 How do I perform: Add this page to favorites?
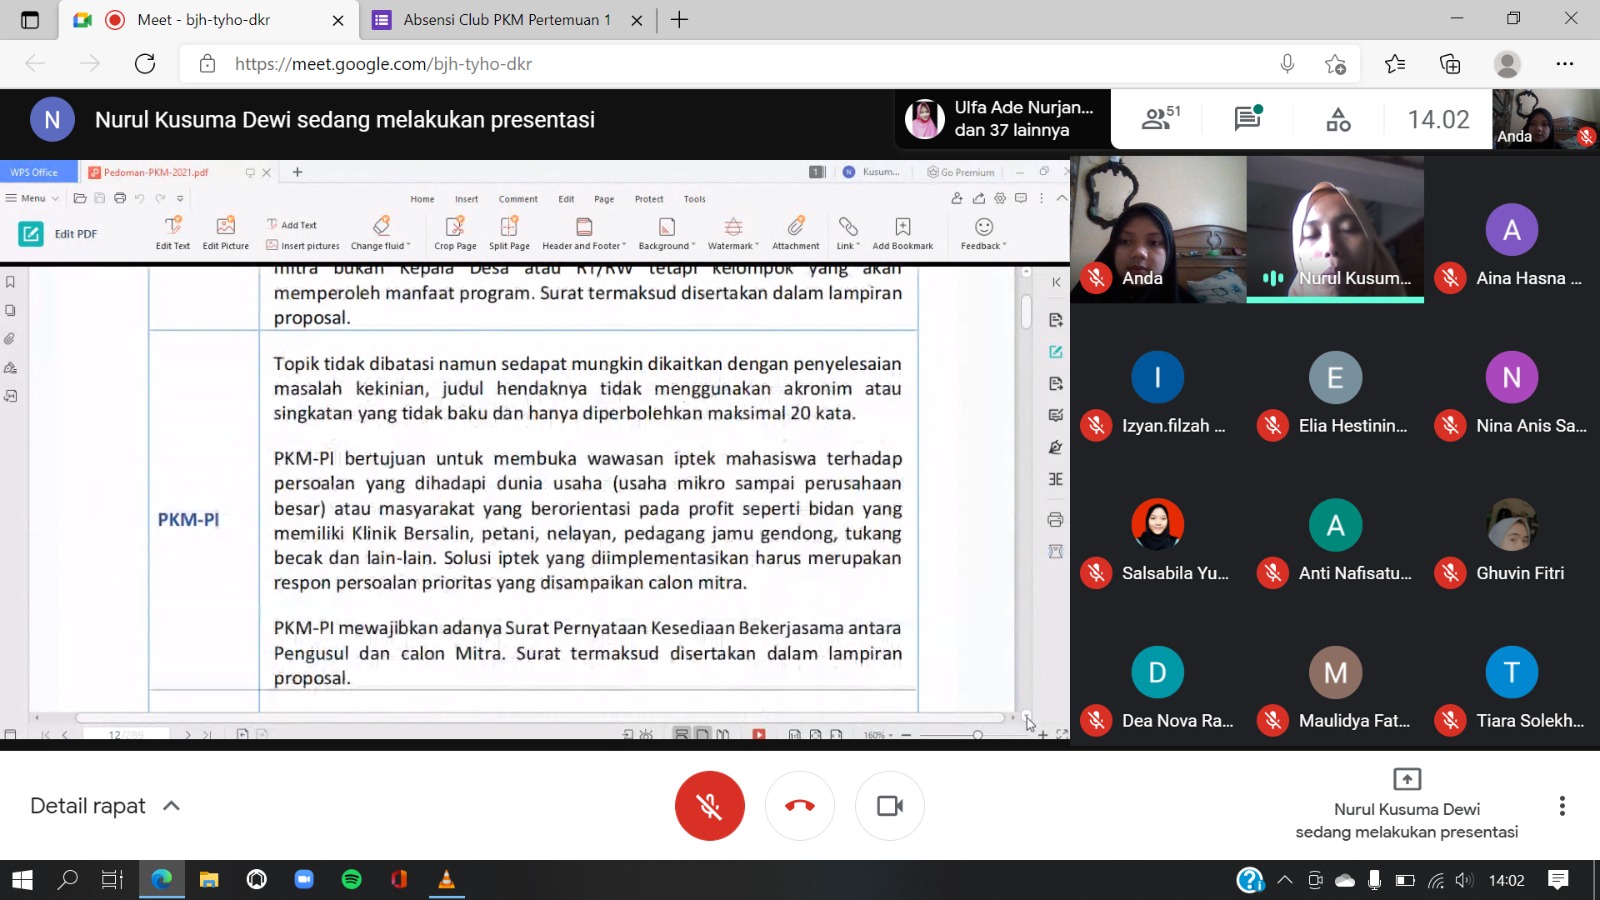1335,64
